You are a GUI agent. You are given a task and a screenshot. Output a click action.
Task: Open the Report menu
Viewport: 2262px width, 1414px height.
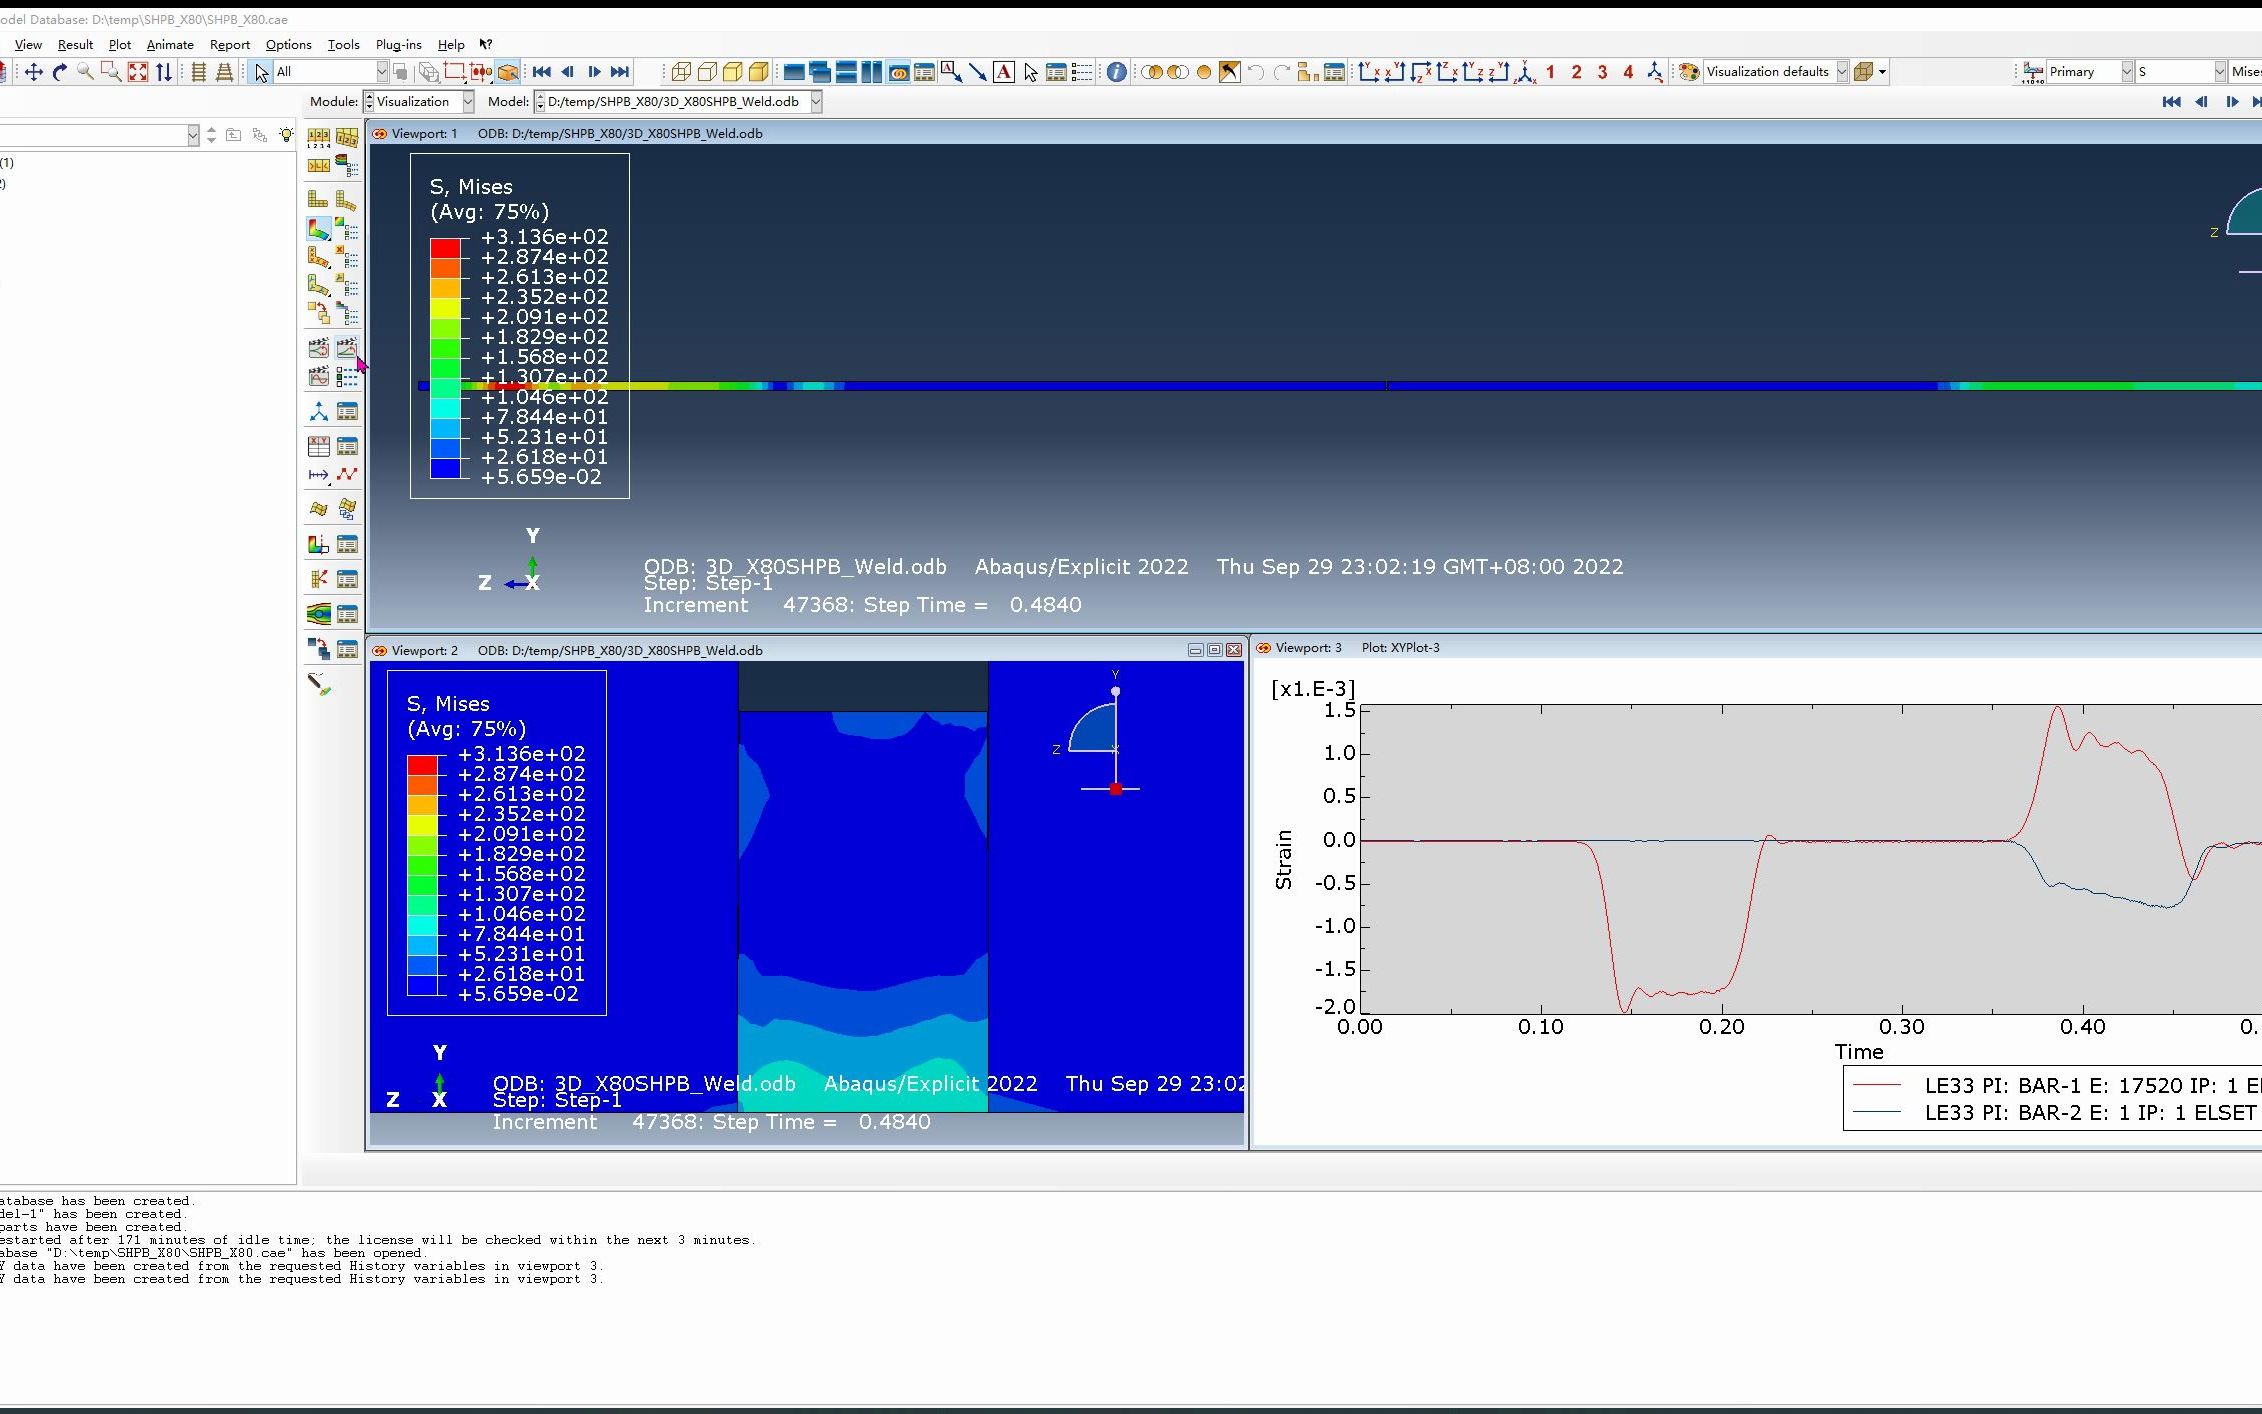point(230,44)
